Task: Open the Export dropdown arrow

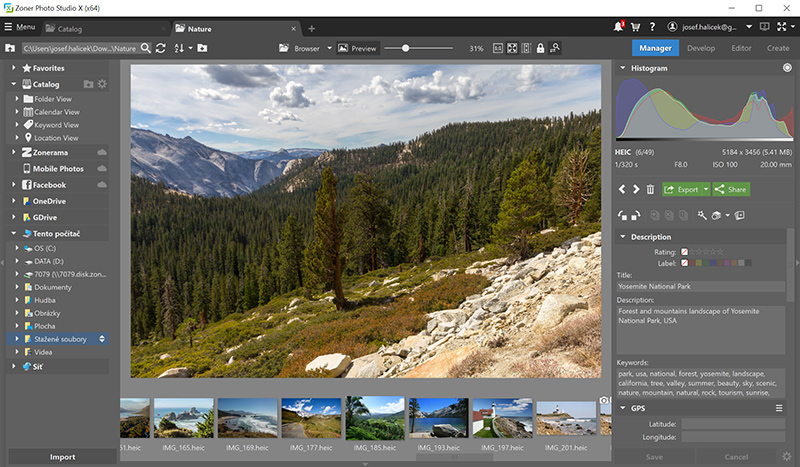Action: tap(706, 189)
